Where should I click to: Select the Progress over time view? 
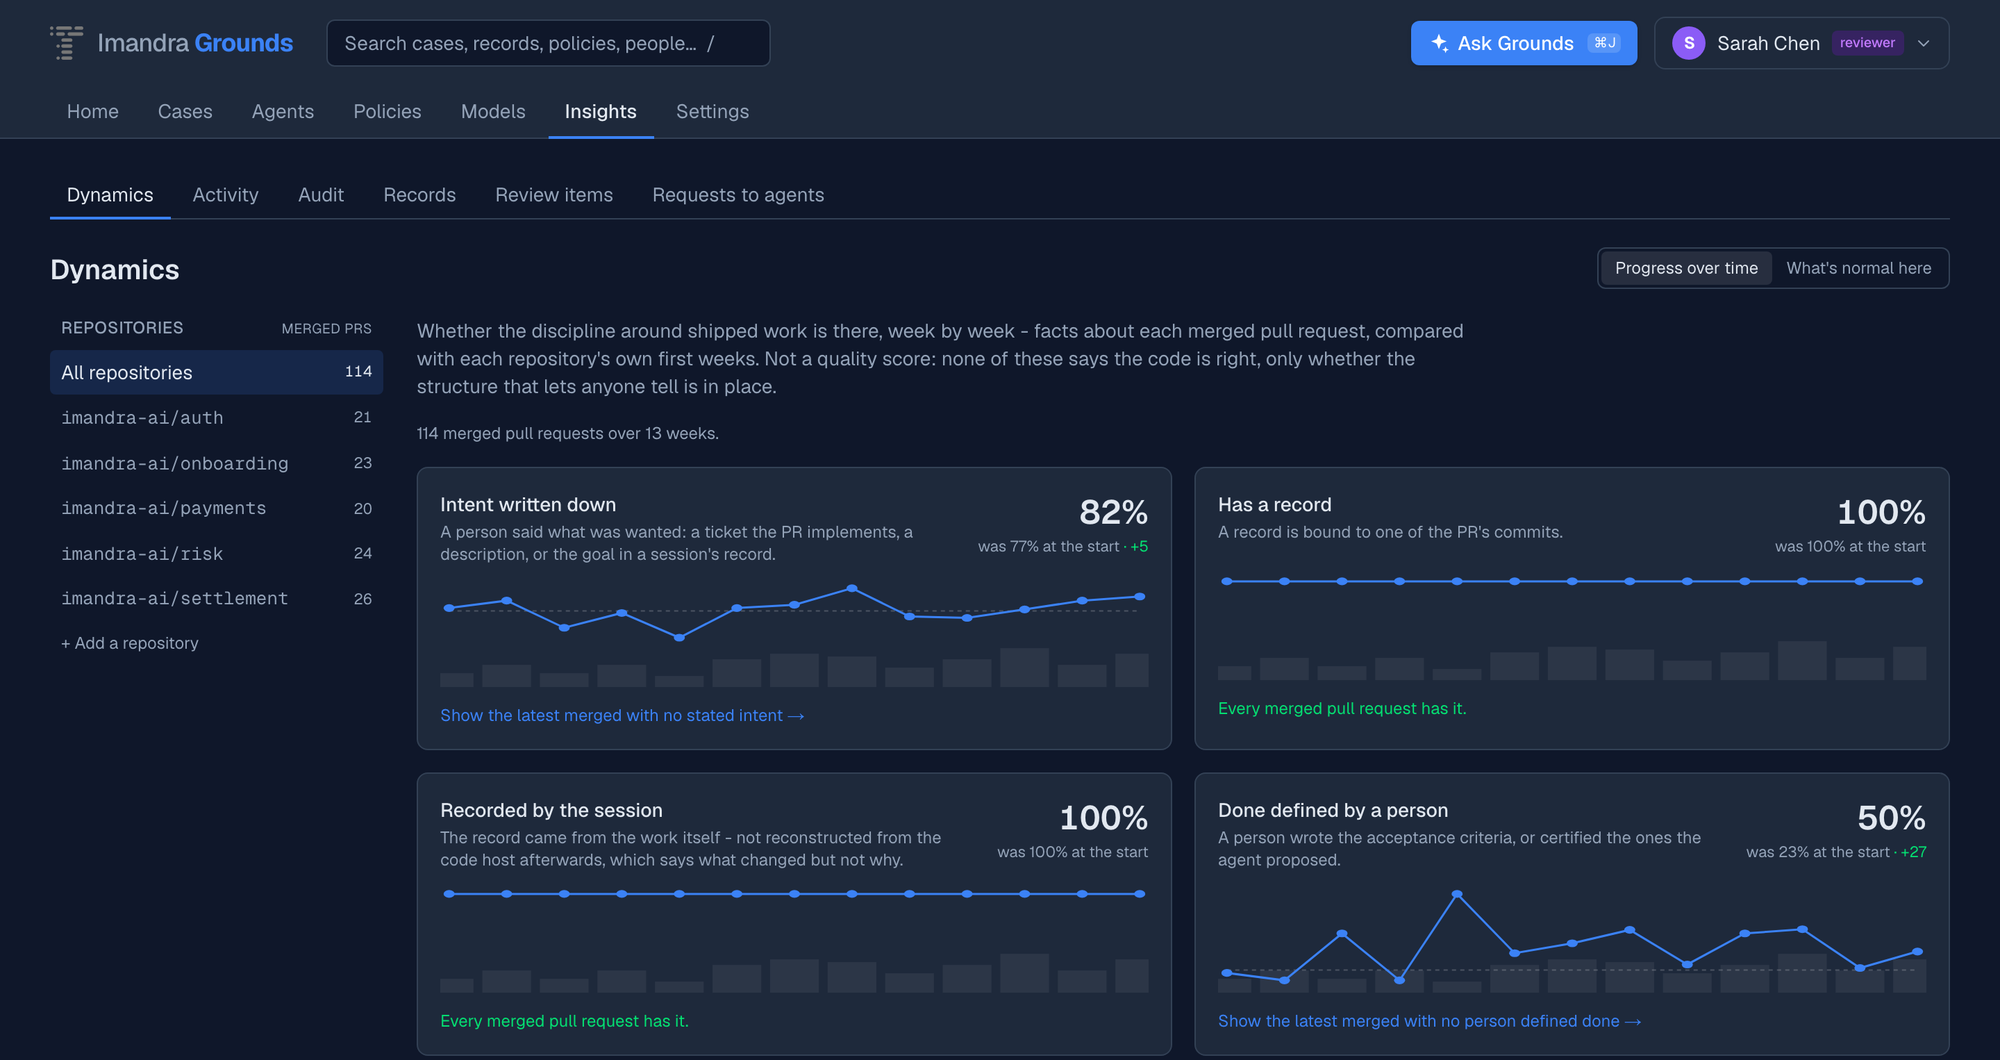coord(1686,268)
